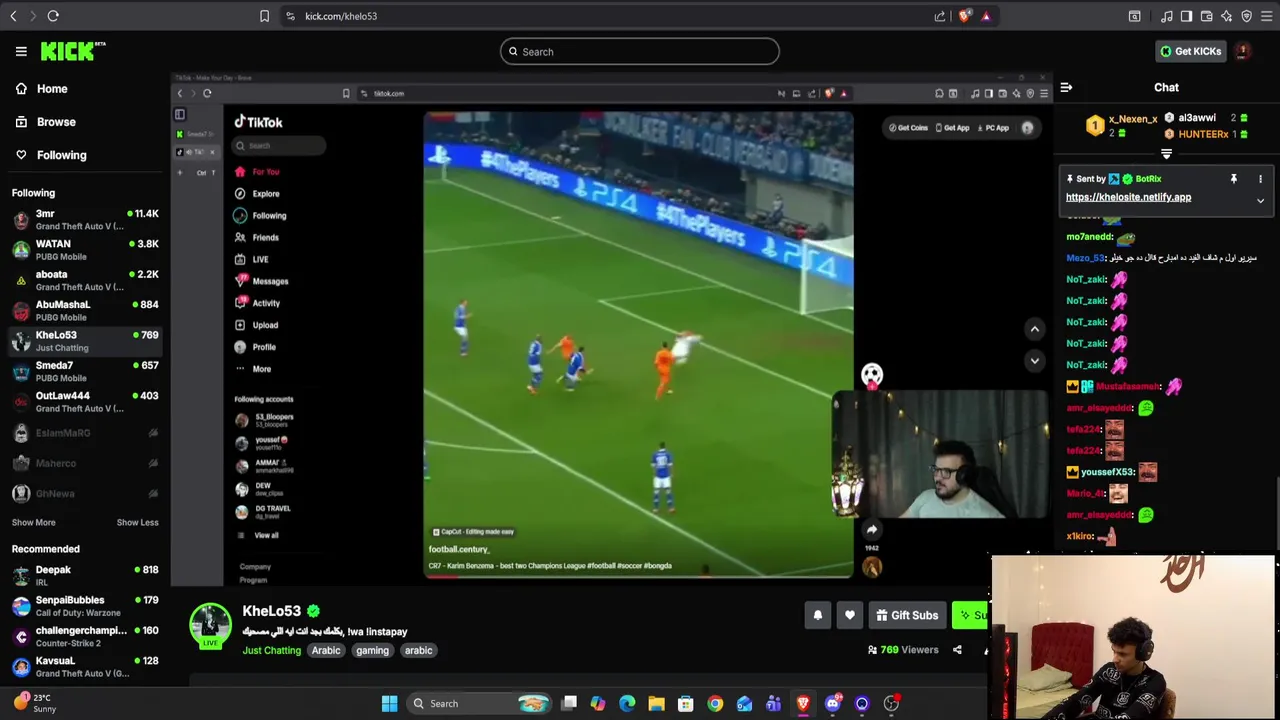Collapse the gift leaderboard in the chat panel
The height and width of the screenshot is (720, 1280).
click(x=1166, y=154)
